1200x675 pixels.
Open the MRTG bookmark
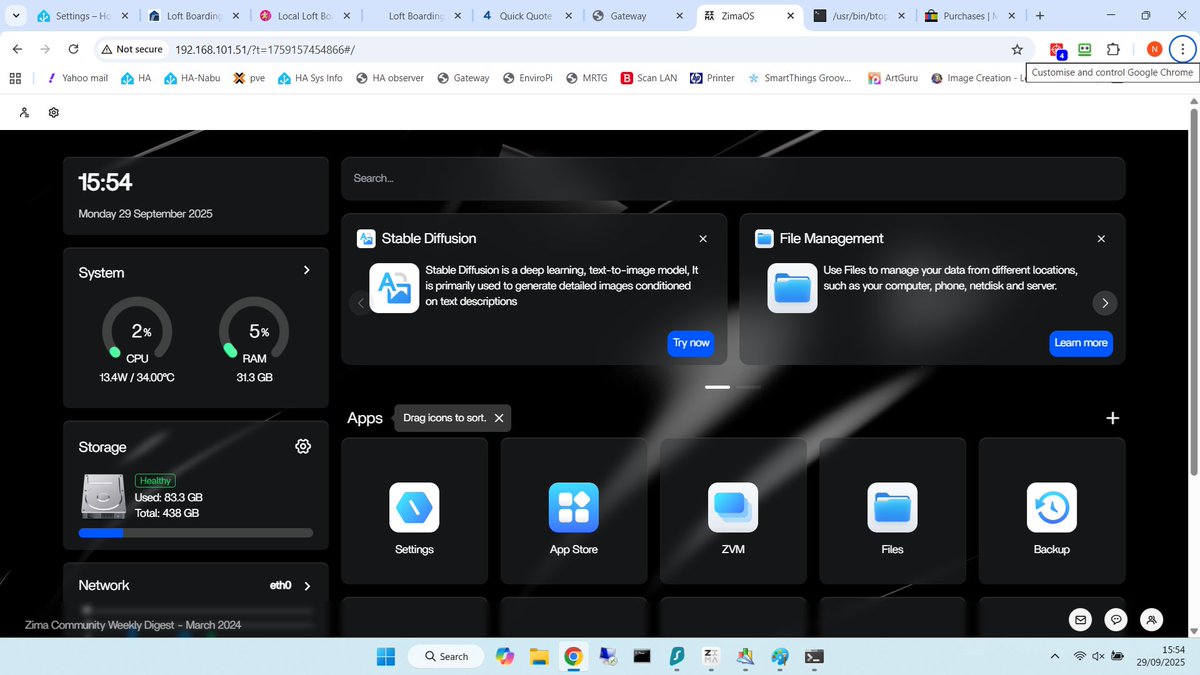click(587, 78)
